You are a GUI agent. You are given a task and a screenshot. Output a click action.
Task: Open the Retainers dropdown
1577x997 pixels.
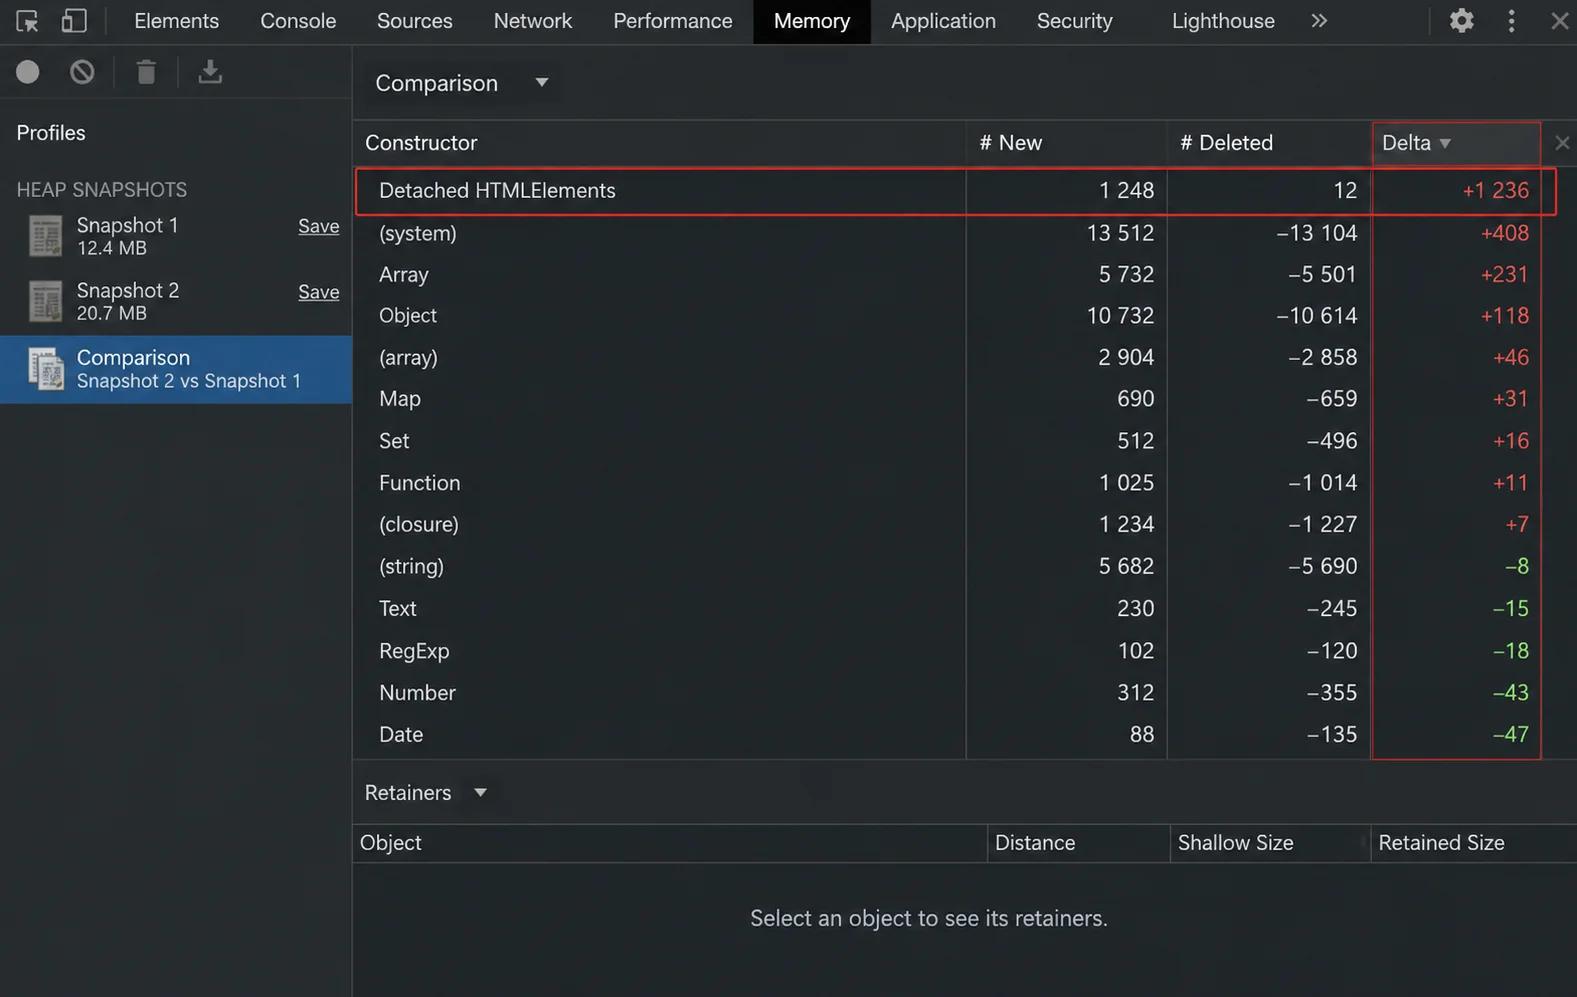[x=426, y=793]
